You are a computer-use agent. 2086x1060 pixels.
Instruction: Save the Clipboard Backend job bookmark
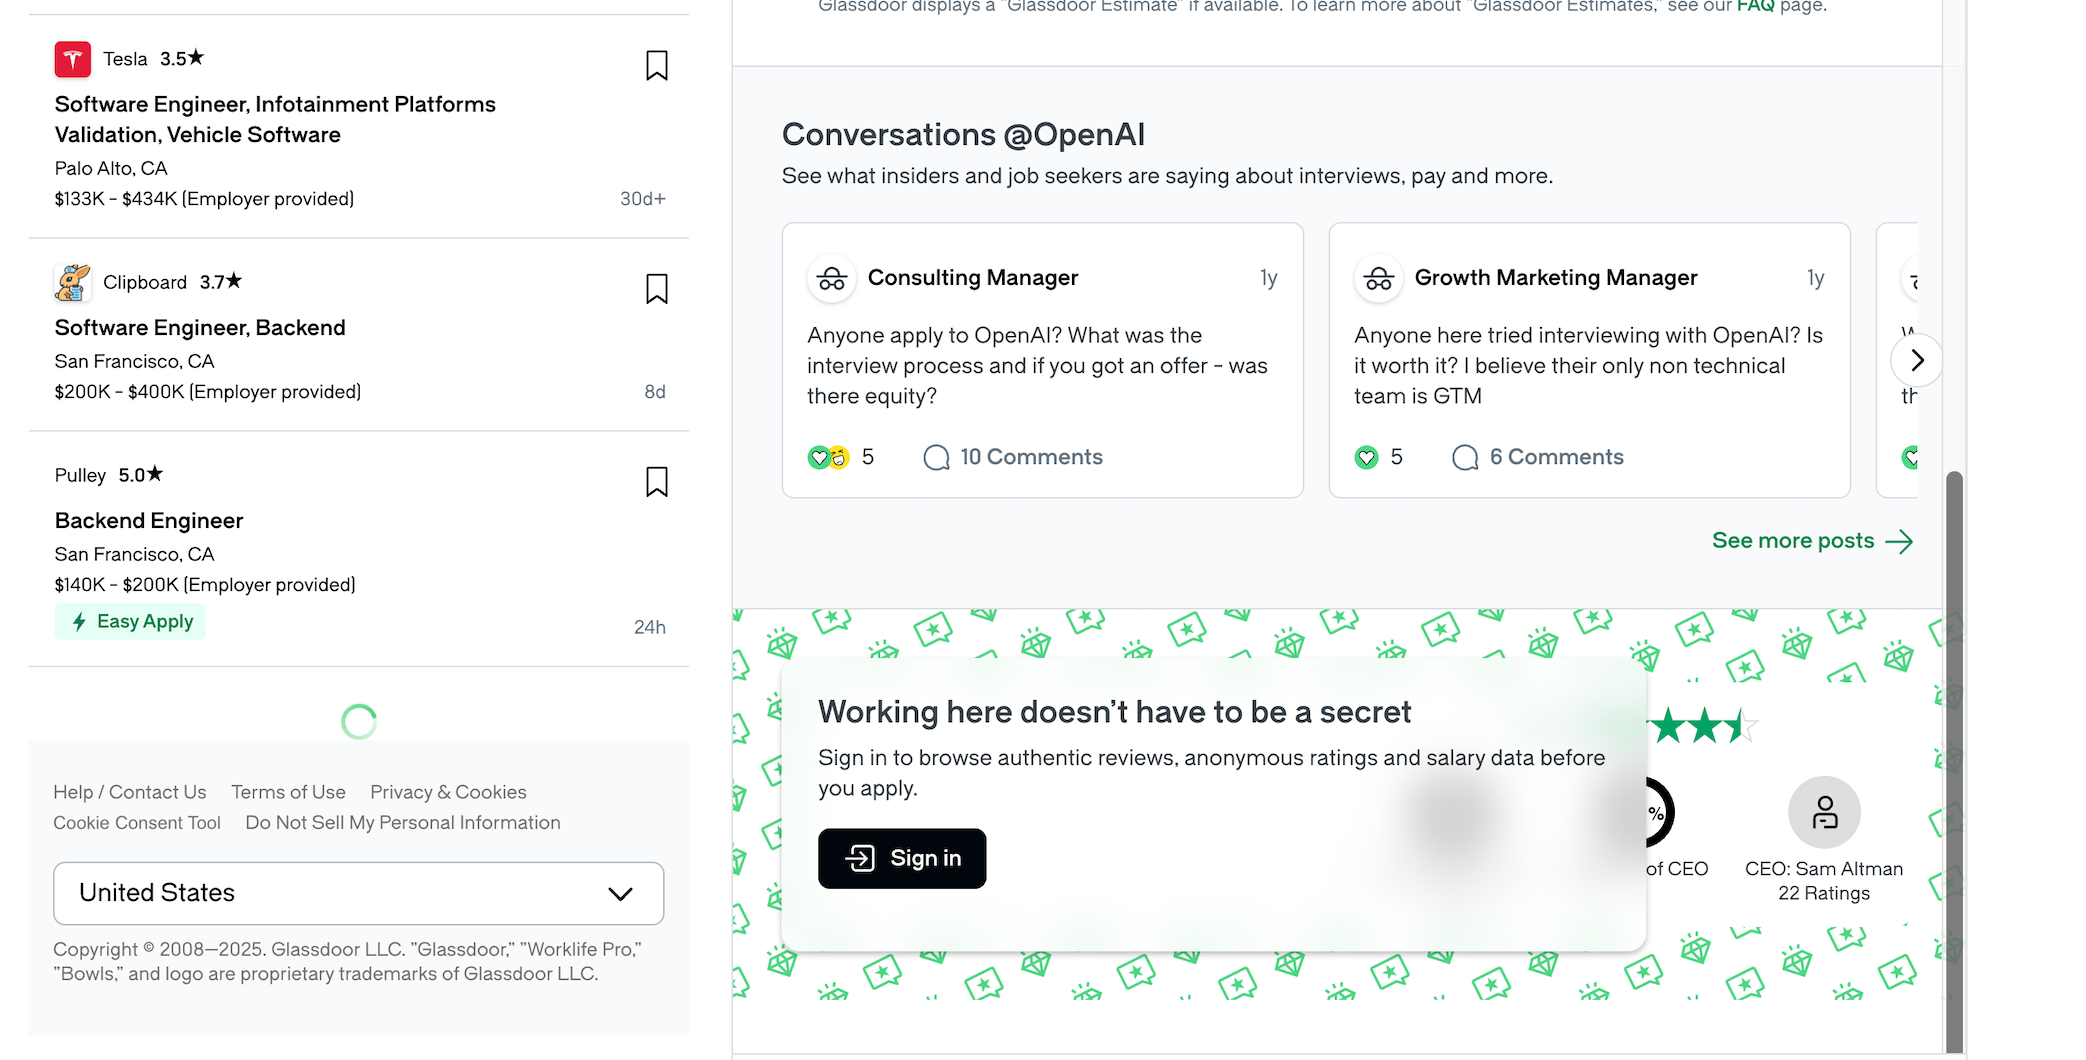click(656, 289)
